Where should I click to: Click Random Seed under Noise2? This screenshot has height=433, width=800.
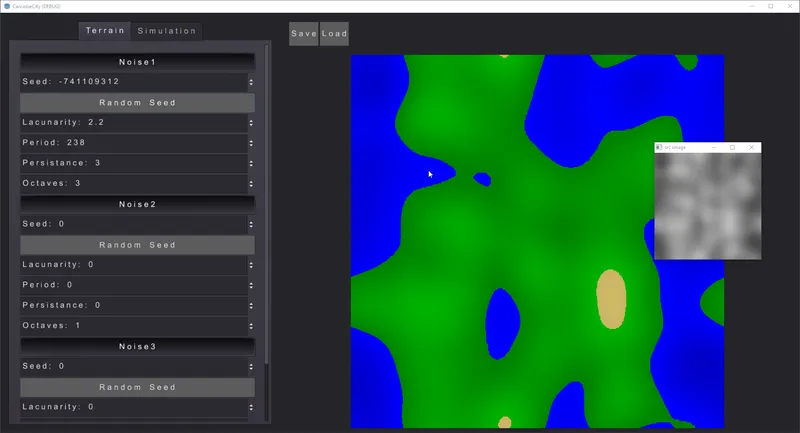pos(137,245)
